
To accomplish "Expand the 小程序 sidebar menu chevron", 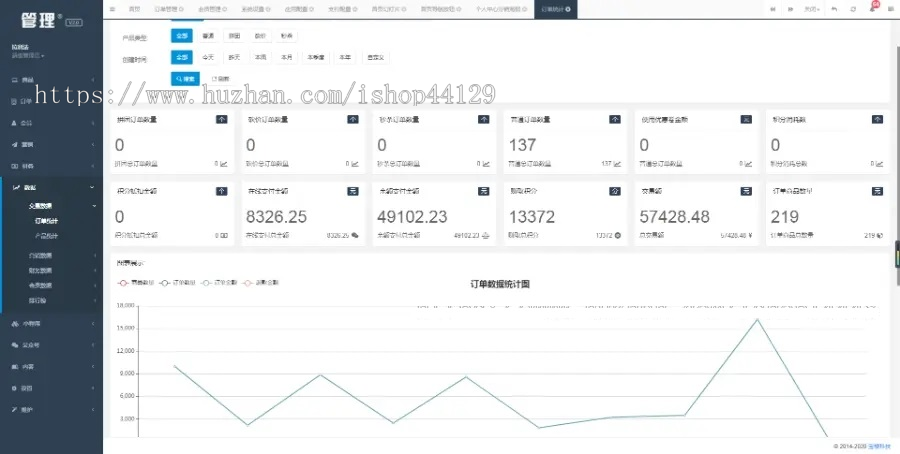I will coord(93,324).
